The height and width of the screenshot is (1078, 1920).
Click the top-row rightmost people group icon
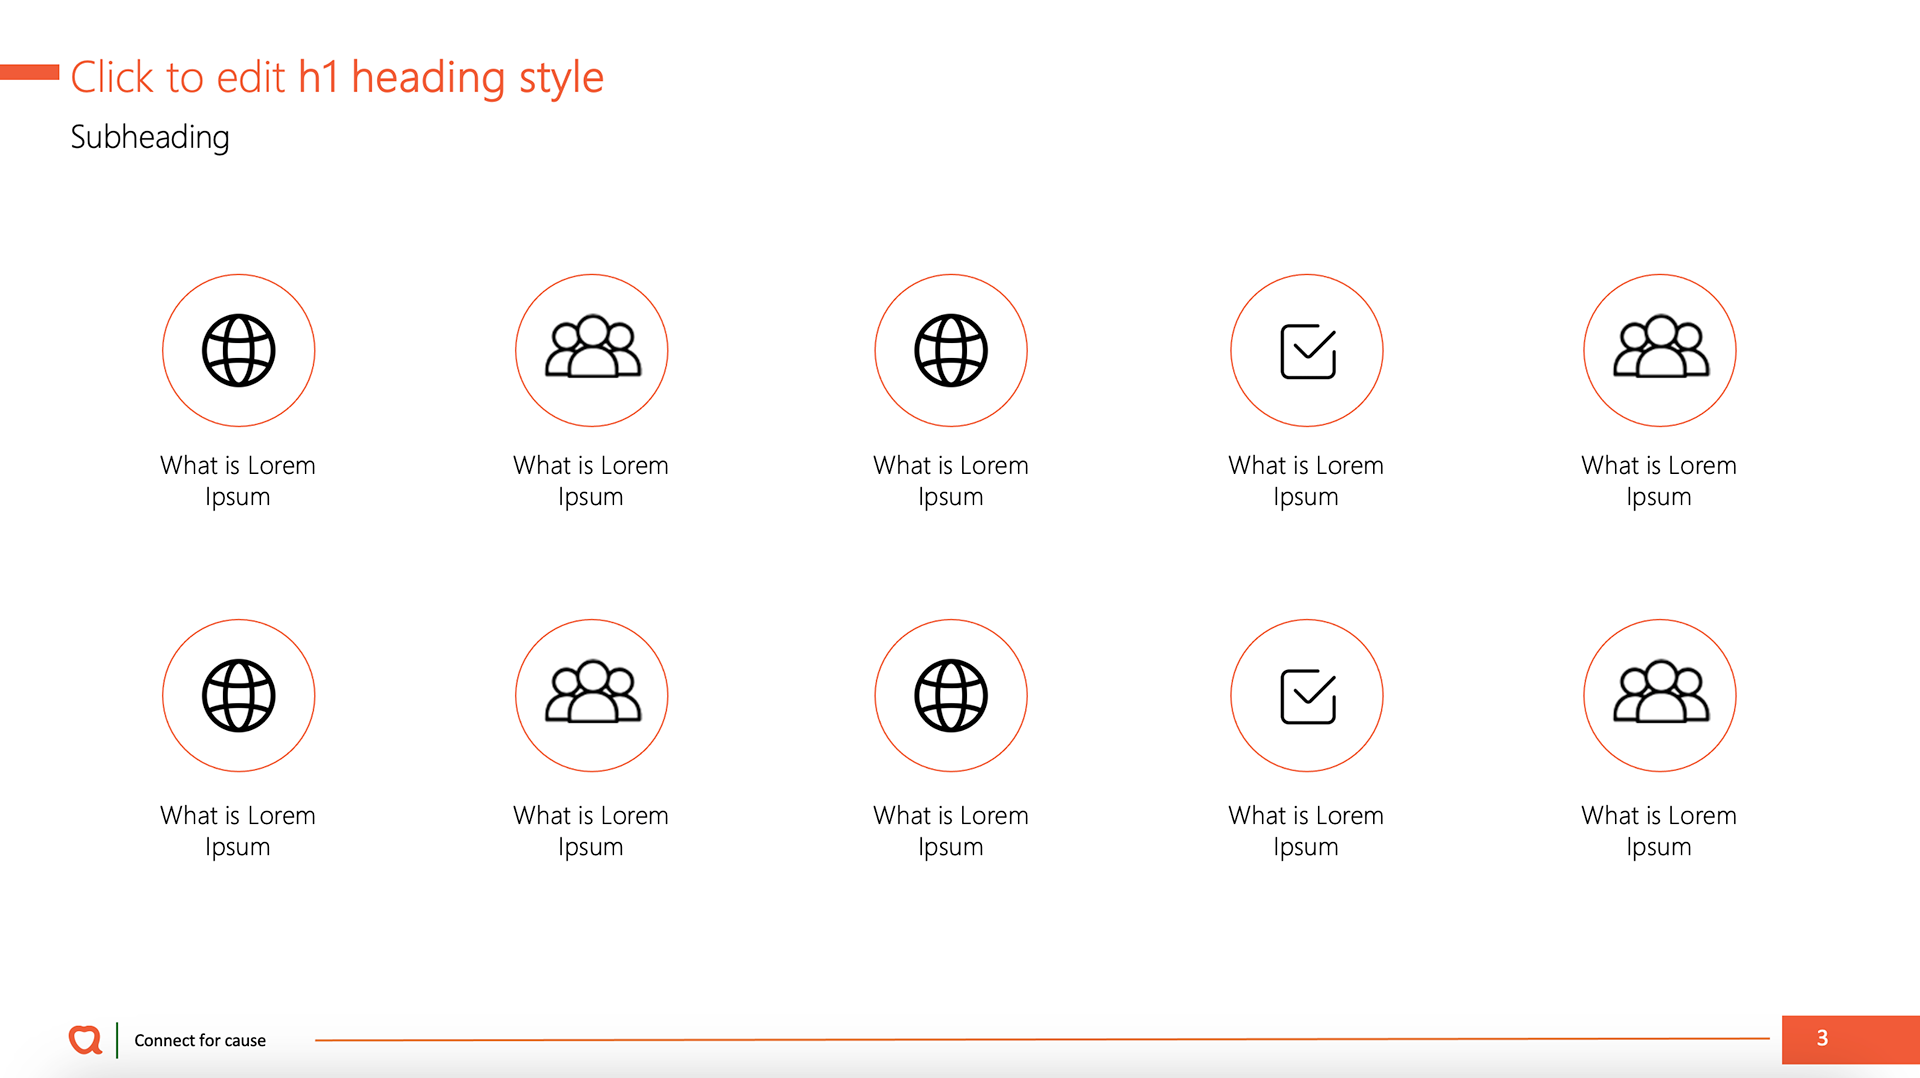click(x=1661, y=347)
